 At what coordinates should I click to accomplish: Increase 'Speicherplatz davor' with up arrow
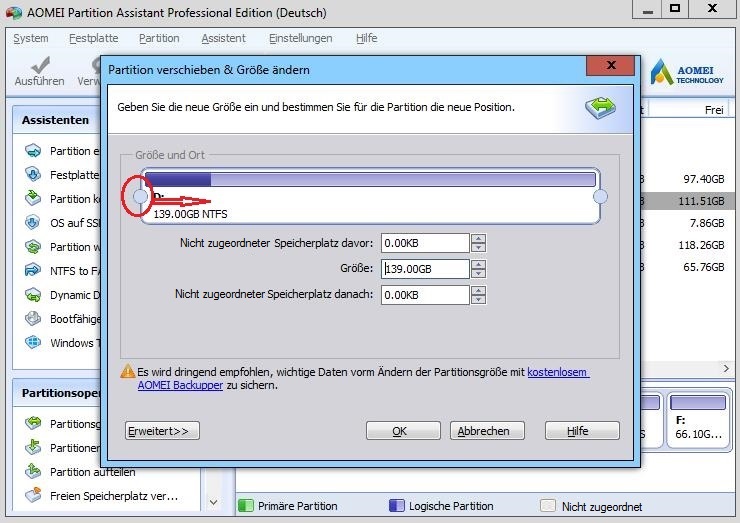point(479,238)
